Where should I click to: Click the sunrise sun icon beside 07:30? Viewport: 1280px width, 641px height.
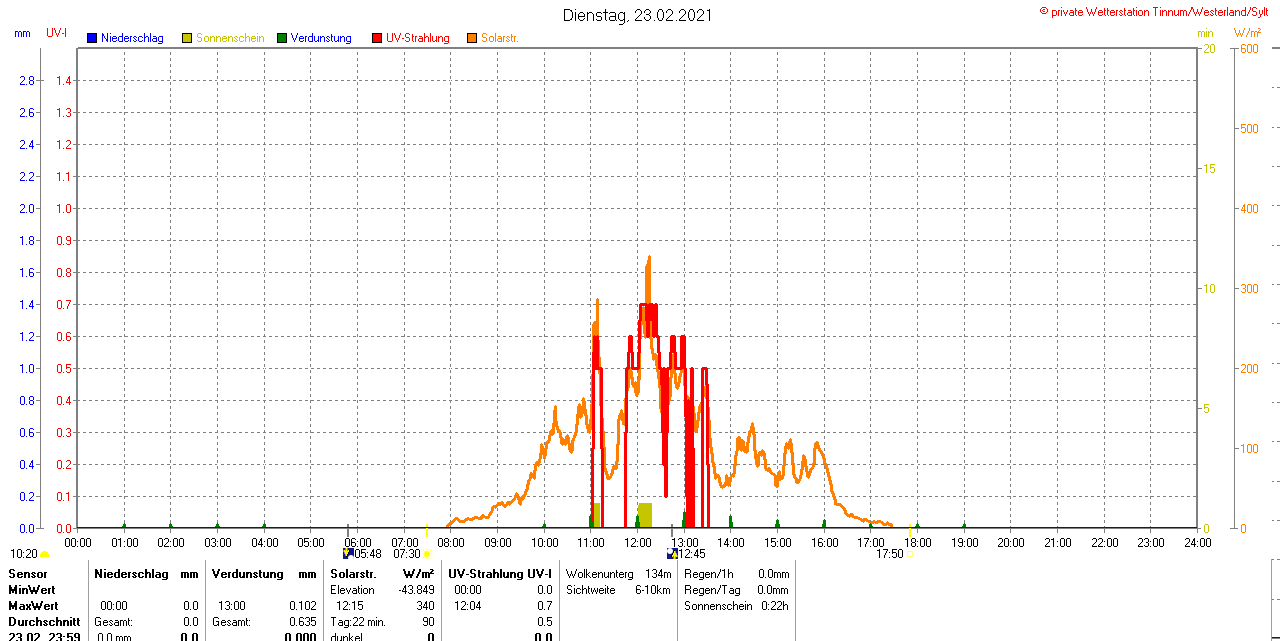pos(427,554)
